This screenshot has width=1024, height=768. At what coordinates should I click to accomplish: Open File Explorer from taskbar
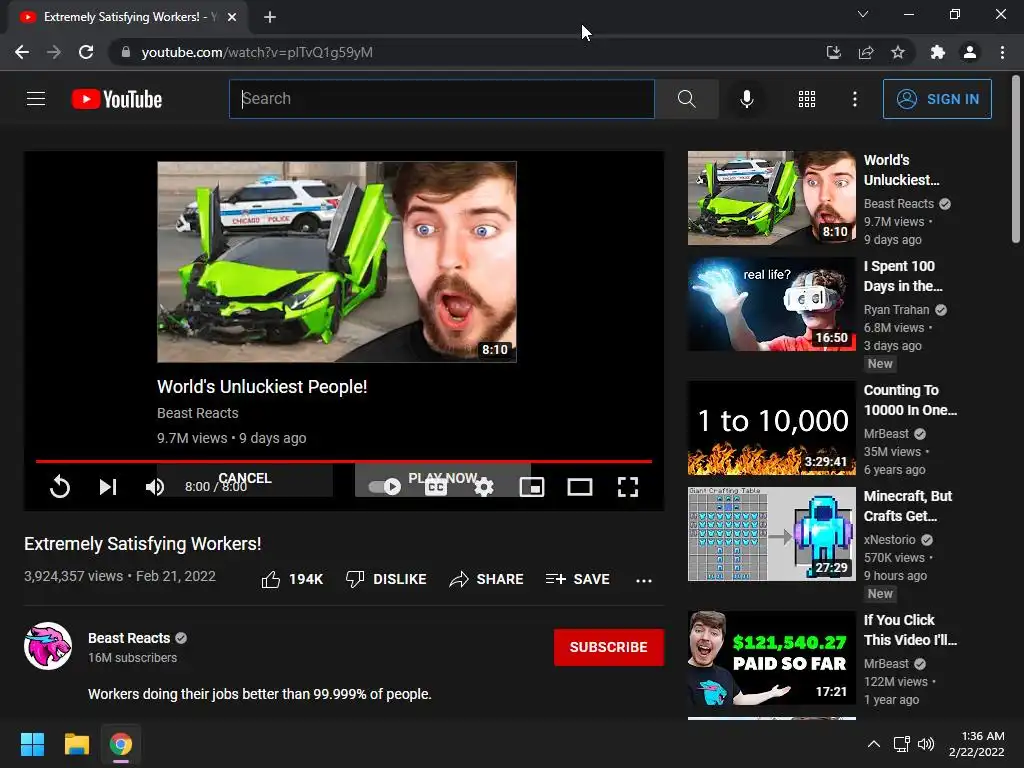tap(76, 744)
